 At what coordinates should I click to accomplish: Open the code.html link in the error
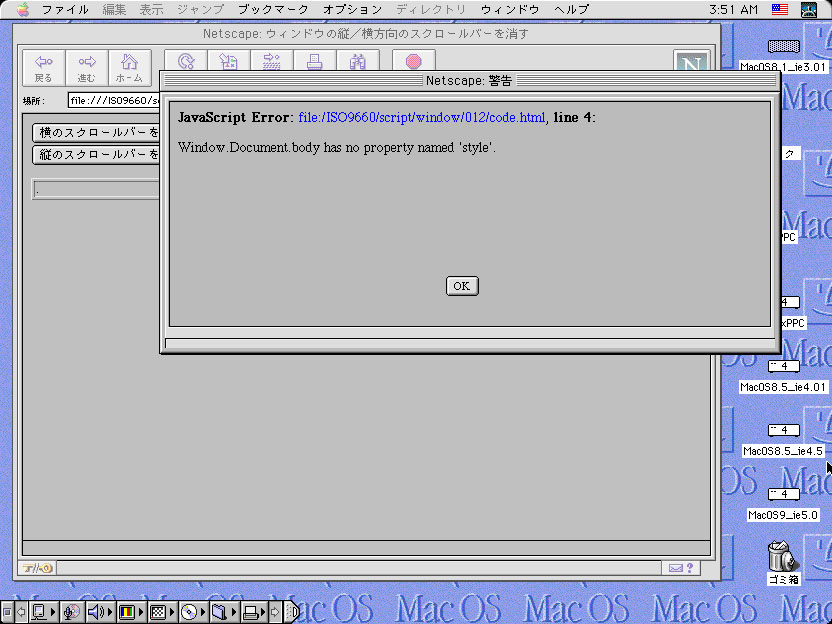click(422, 117)
